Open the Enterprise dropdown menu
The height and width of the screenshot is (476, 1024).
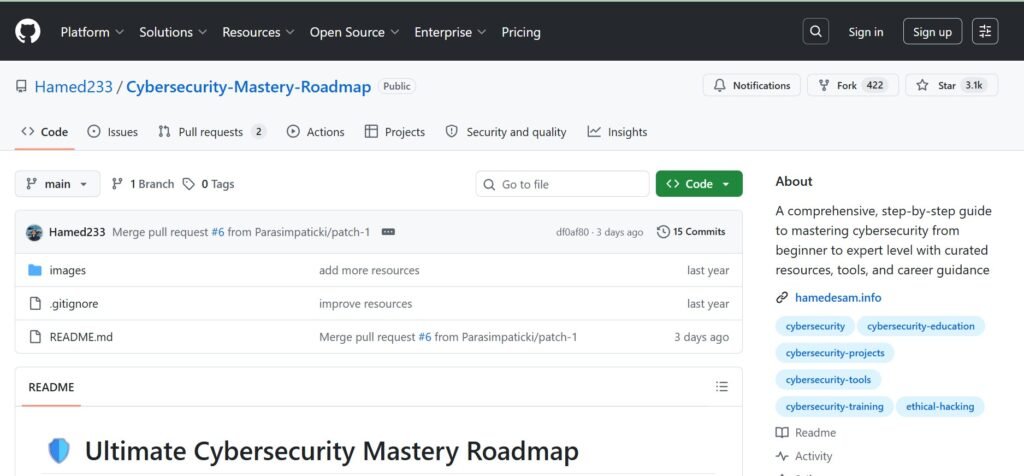coord(450,32)
